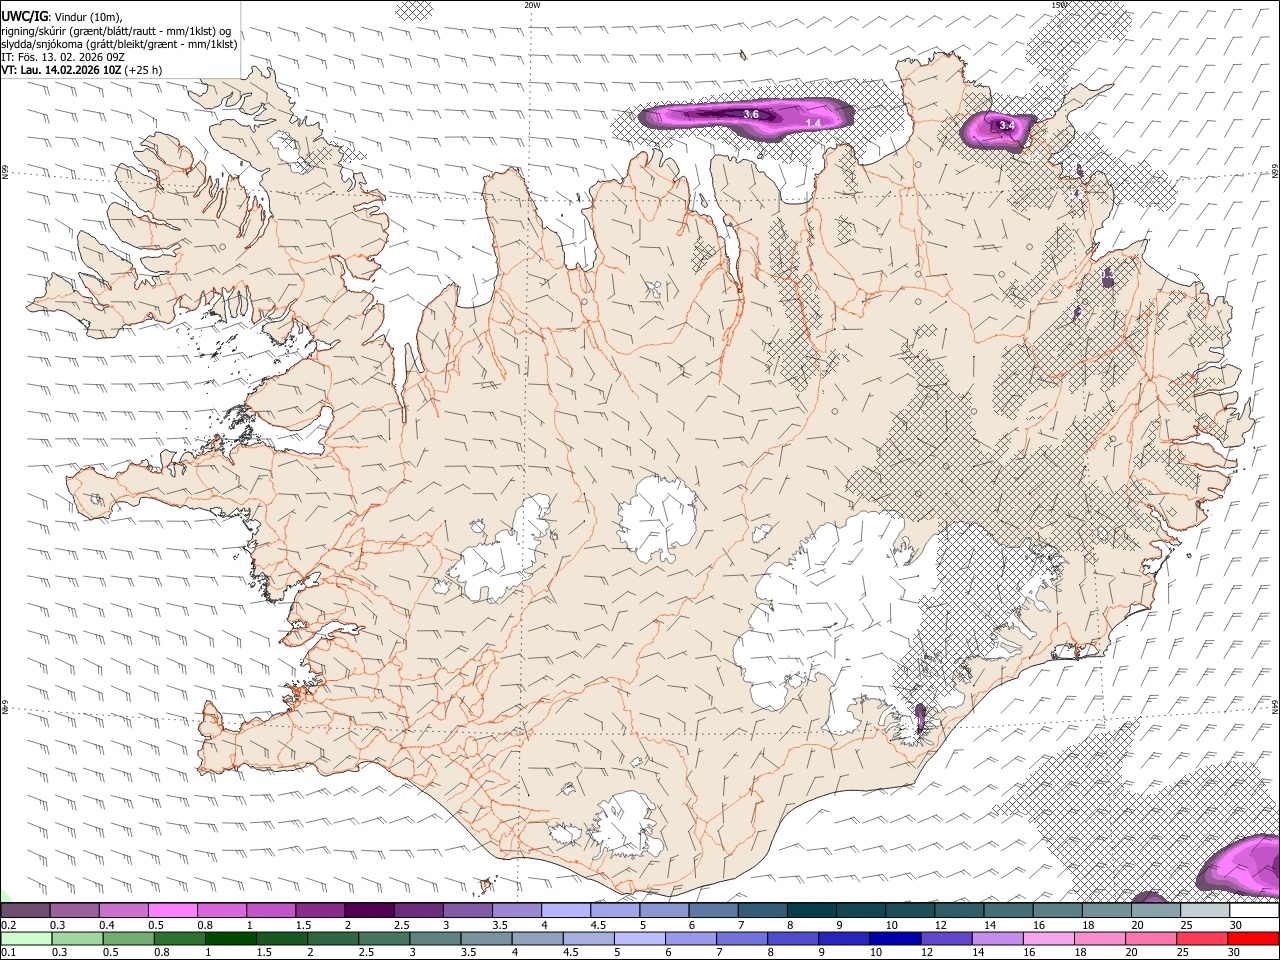The height and width of the screenshot is (960, 1280).
Task: Click the 'rigning/skúrir' legend description line
Action: pos(116,31)
